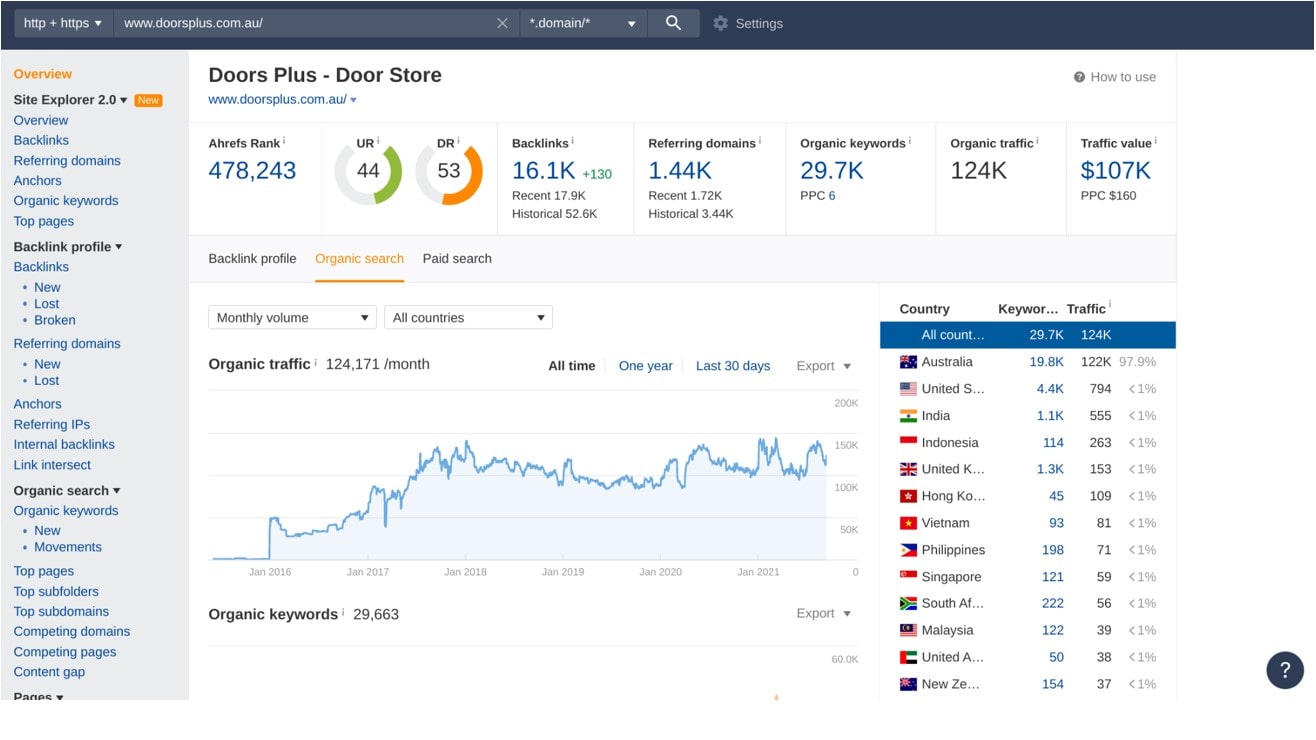Open Content gap sidebar link
Viewport: 1316px width, 740px height.
coord(49,672)
